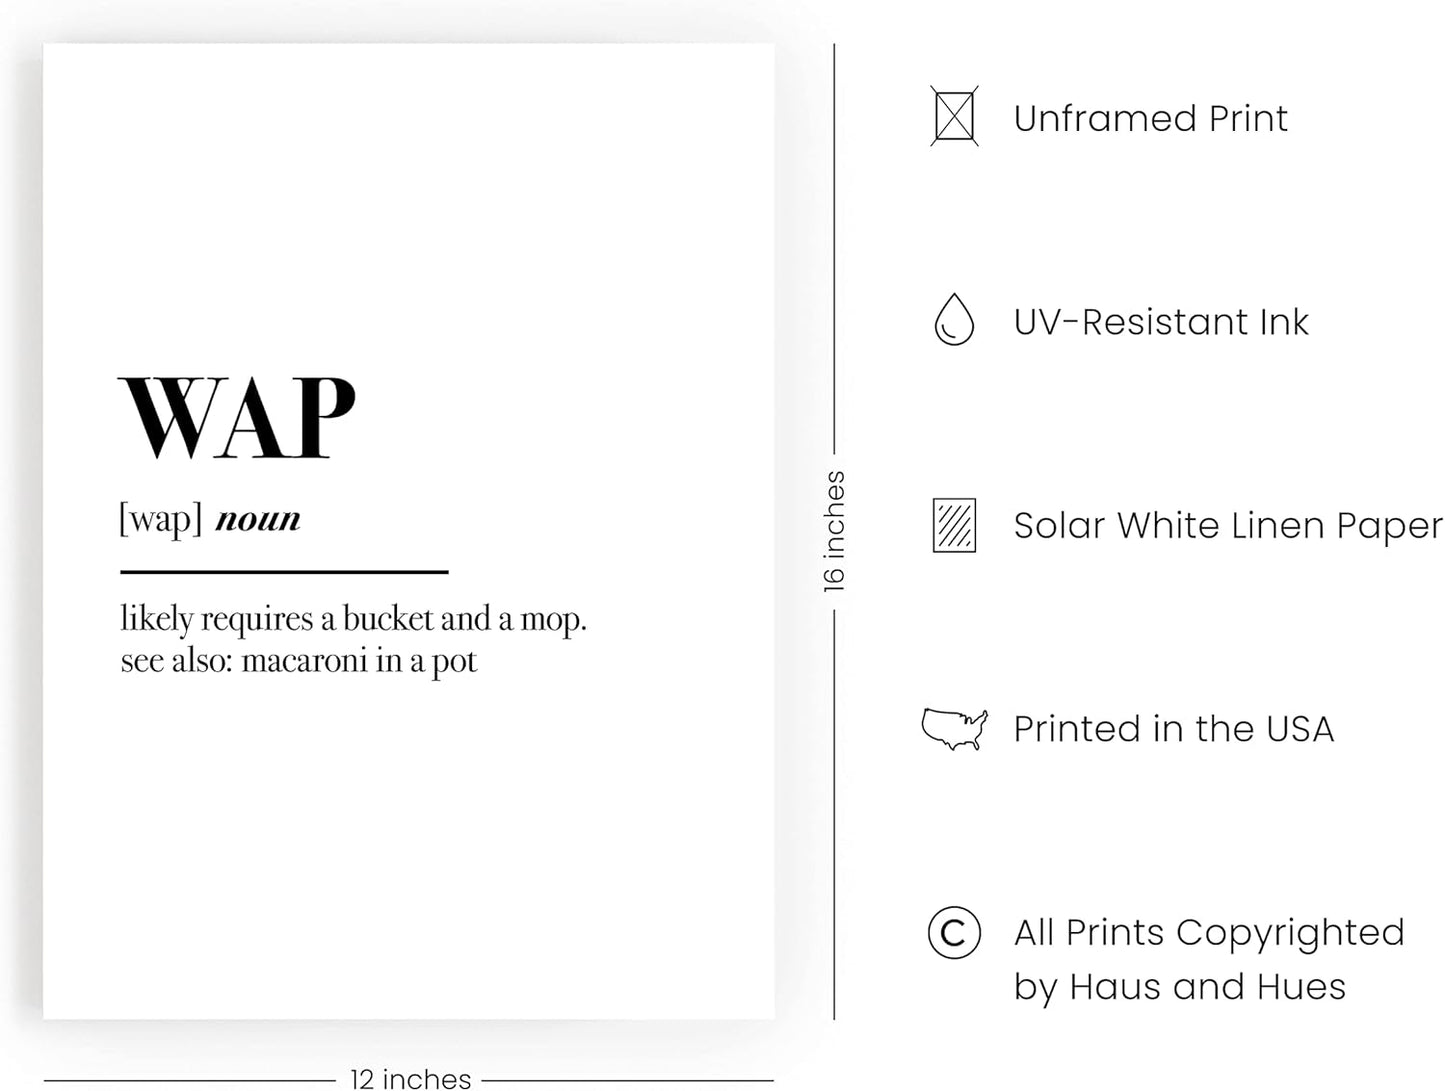Click the bucket and a mop definition line
Screen dimensions: 1445x1091
click(353, 619)
